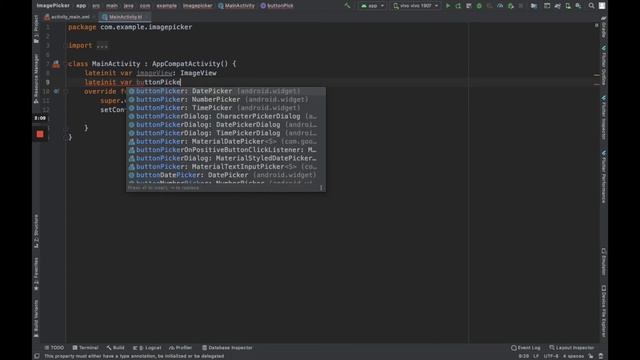
Task: Open the Device File Explorer side tab
Action: tap(604, 311)
